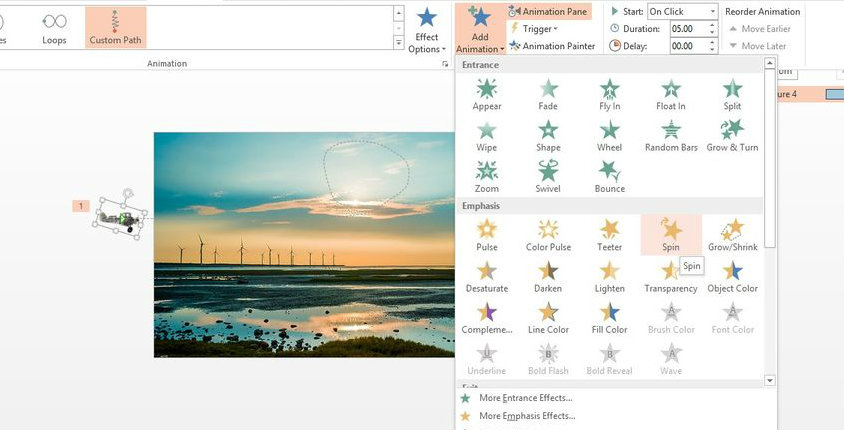Select the Appear entrance effect
The image size is (844, 430).
coord(487,95)
